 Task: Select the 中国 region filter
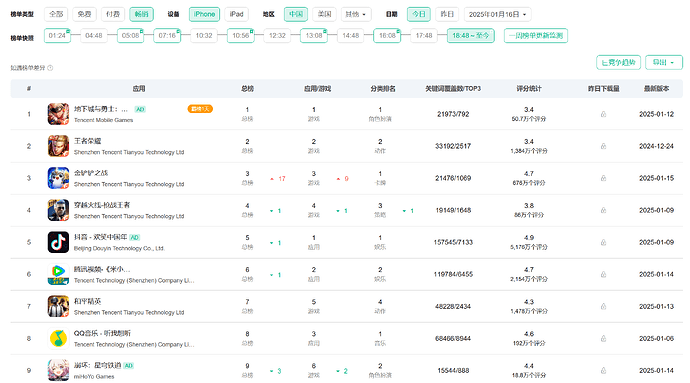pos(296,14)
